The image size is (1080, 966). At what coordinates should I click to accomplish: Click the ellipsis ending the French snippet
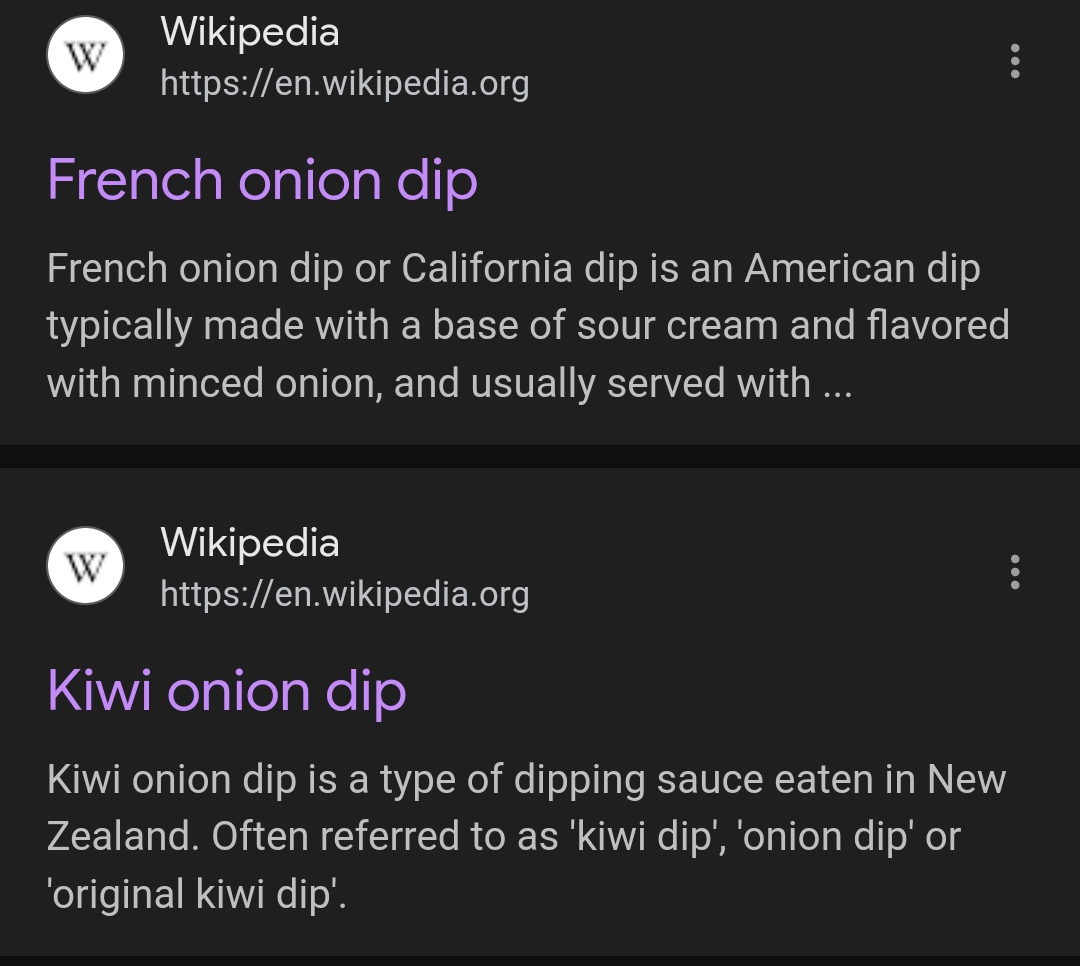click(x=836, y=385)
